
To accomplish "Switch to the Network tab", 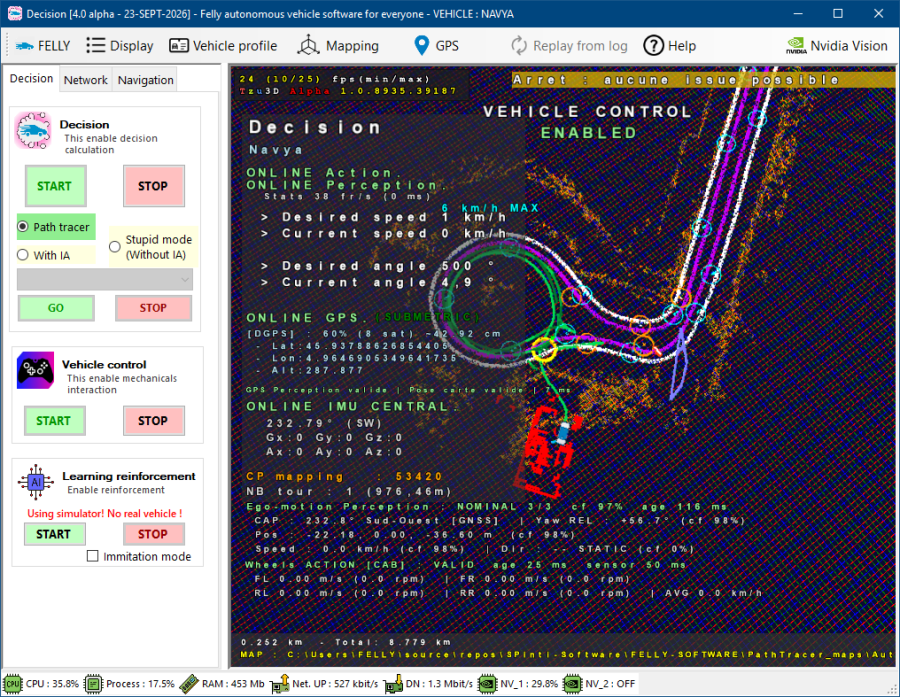I will click(x=86, y=80).
